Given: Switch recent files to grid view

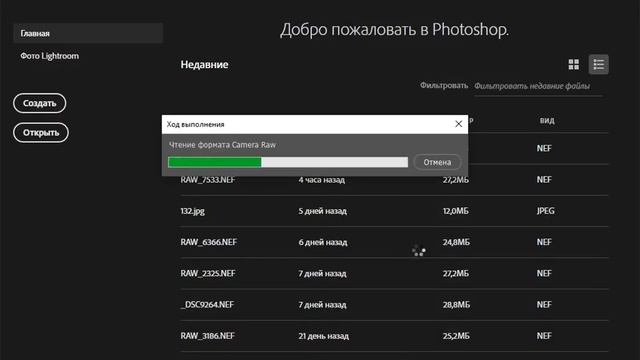Looking at the screenshot, I should click(573, 64).
